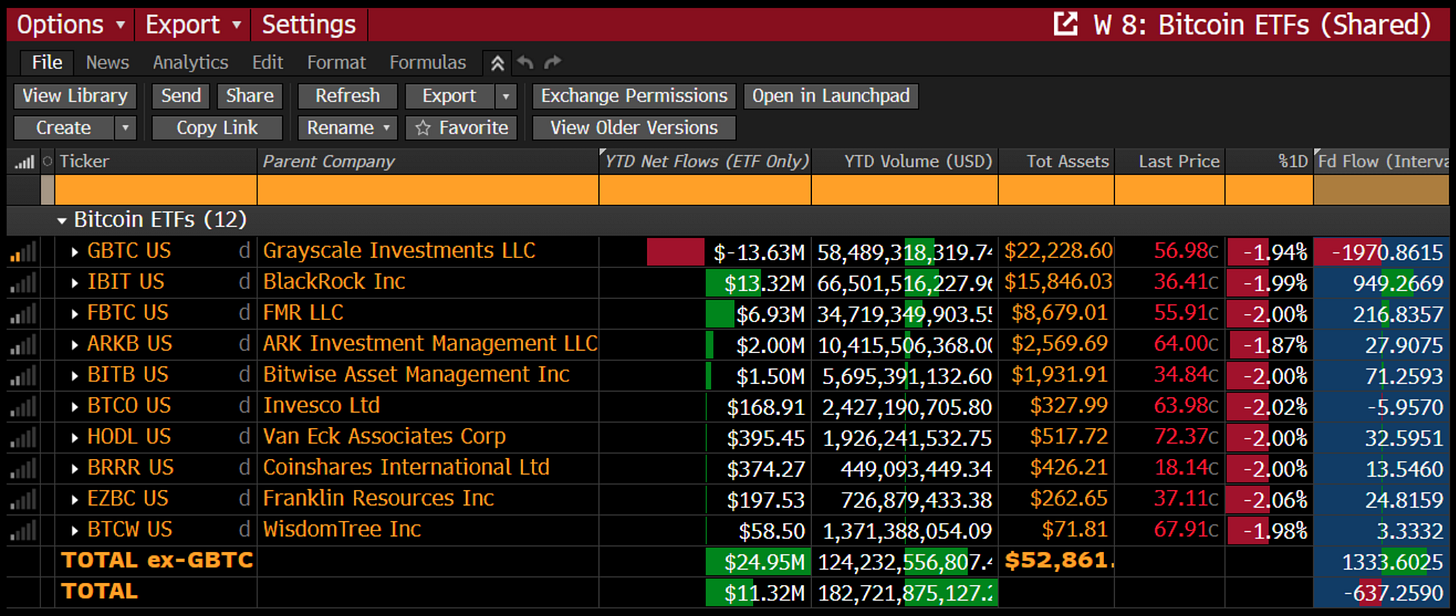Click the signal bars icon in BRRR row
This screenshot has height=616, width=1456.
tap(22, 468)
